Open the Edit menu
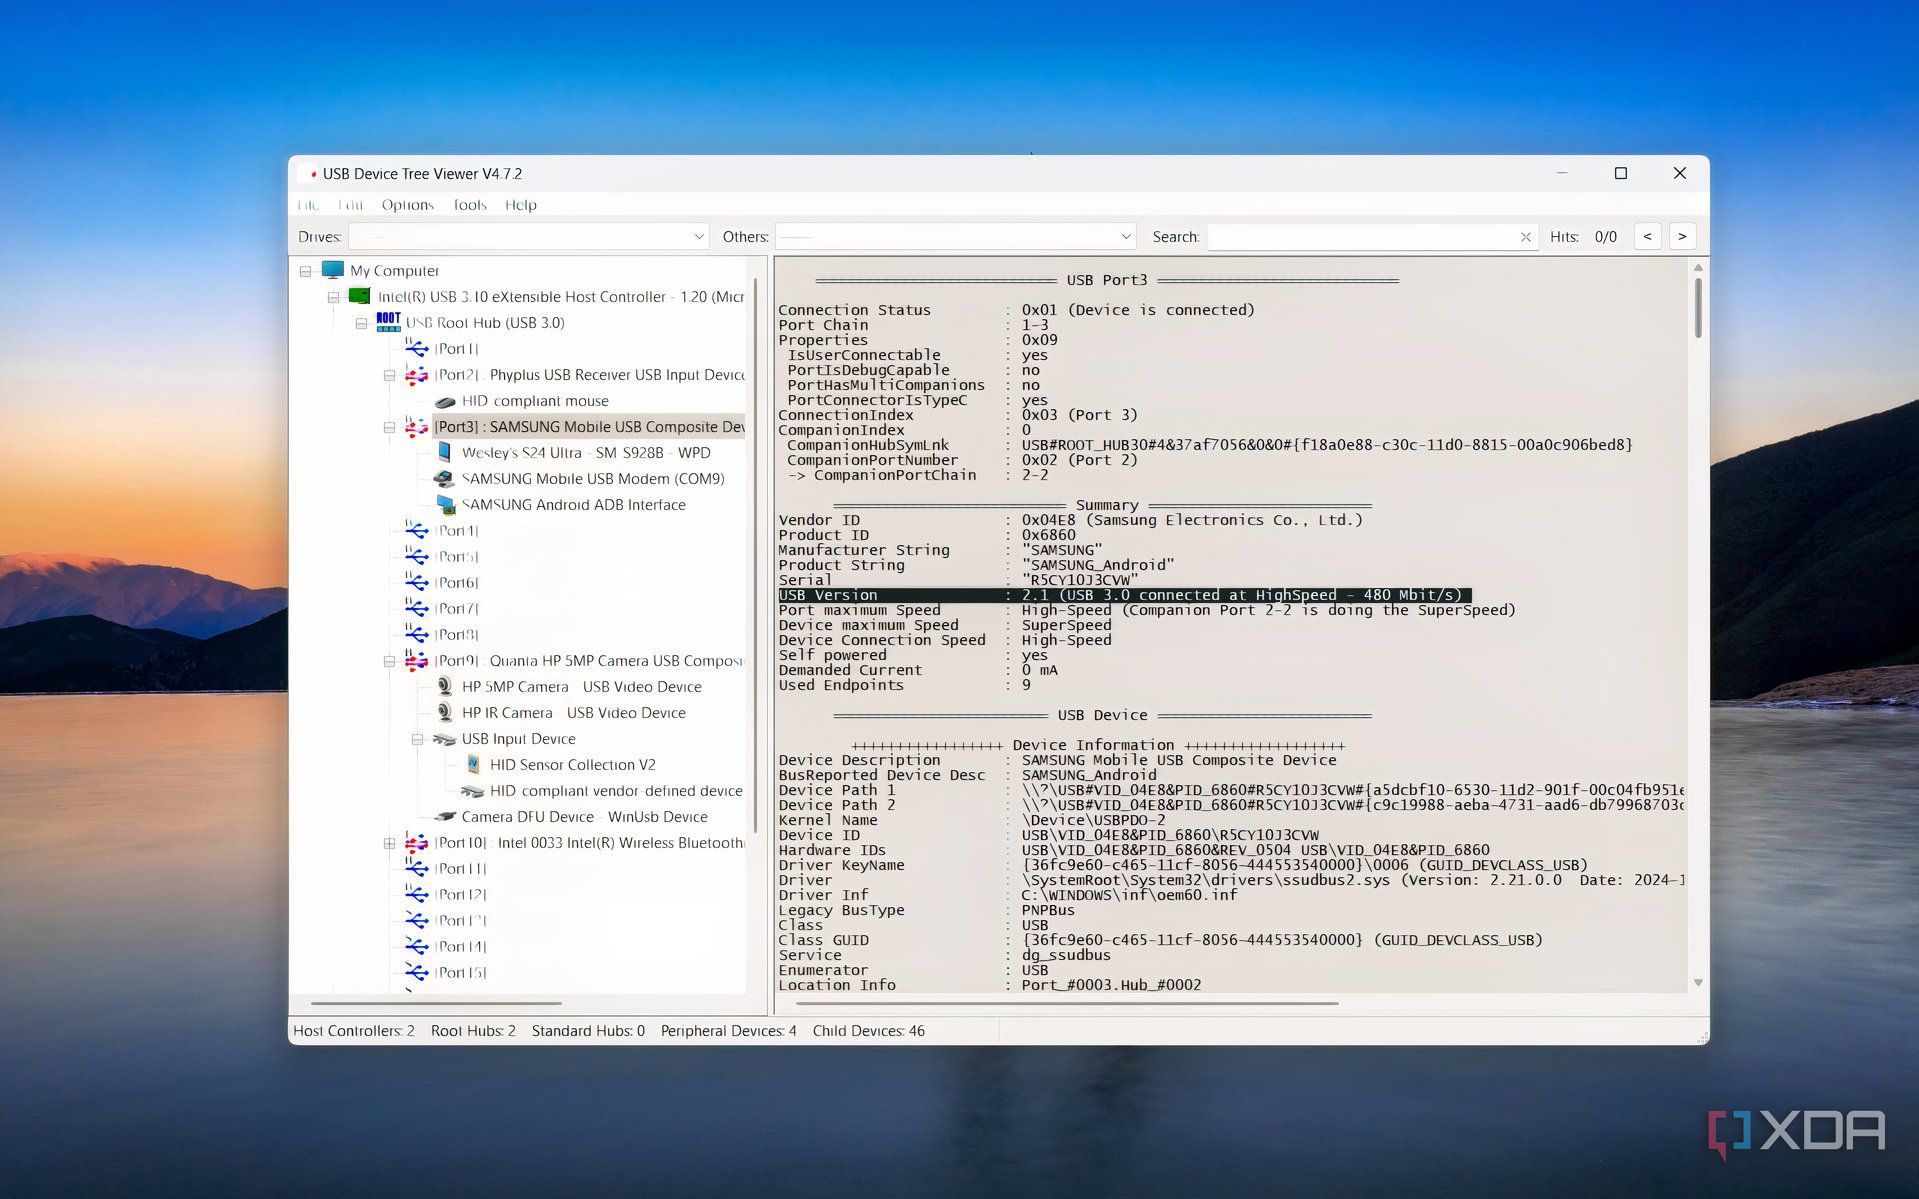The image size is (1919, 1199). pyautogui.click(x=350, y=205)
